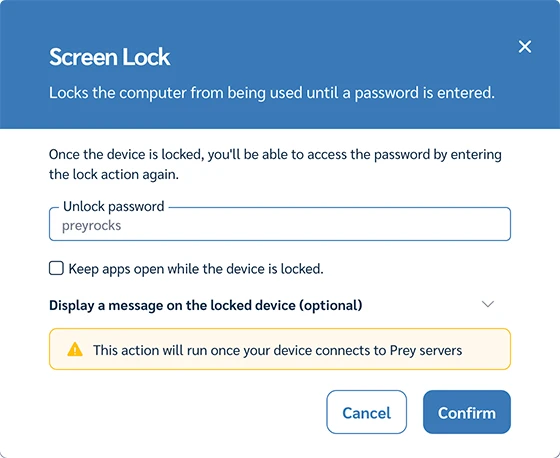The width and height of the screenshot is (560, 458).
Task: Click the 'Prey servers' warning banner
Action: 280,349
